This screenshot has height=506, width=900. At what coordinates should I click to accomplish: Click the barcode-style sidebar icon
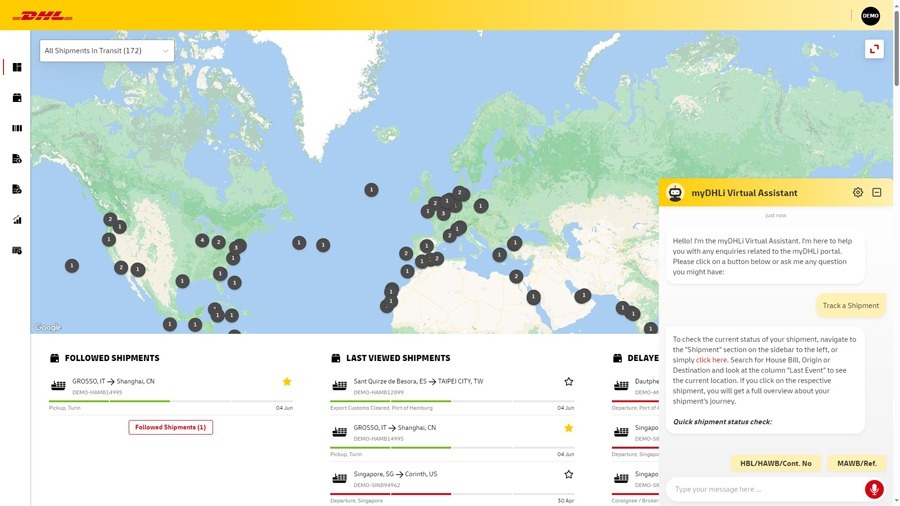tap(17, 128)
